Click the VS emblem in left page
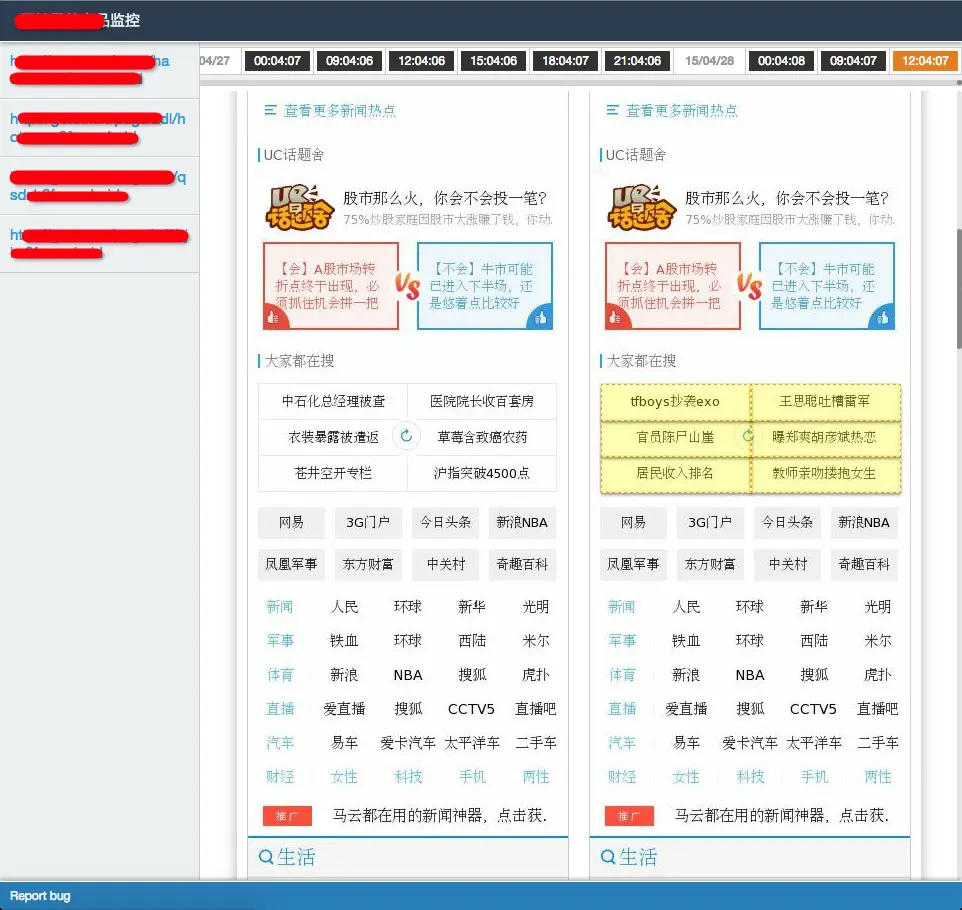 coord(407,286)
